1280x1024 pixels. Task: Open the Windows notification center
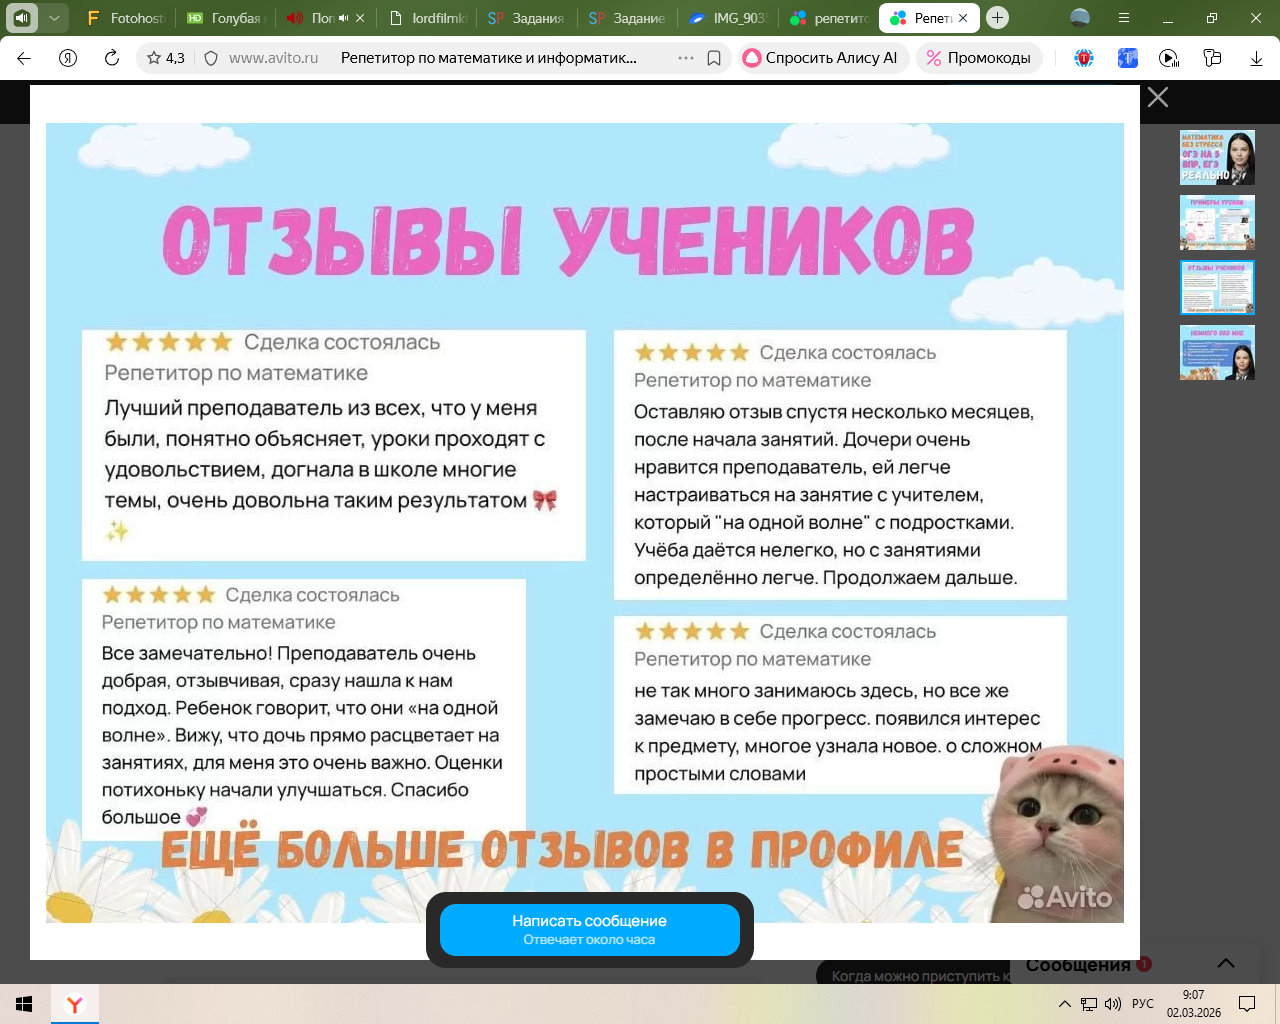pyautogui.click(x=1247, y=1004)
